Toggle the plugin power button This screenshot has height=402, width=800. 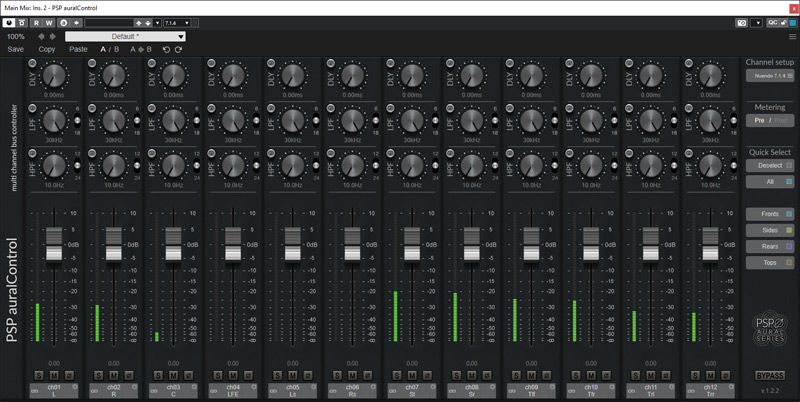[x=9, y=21]
